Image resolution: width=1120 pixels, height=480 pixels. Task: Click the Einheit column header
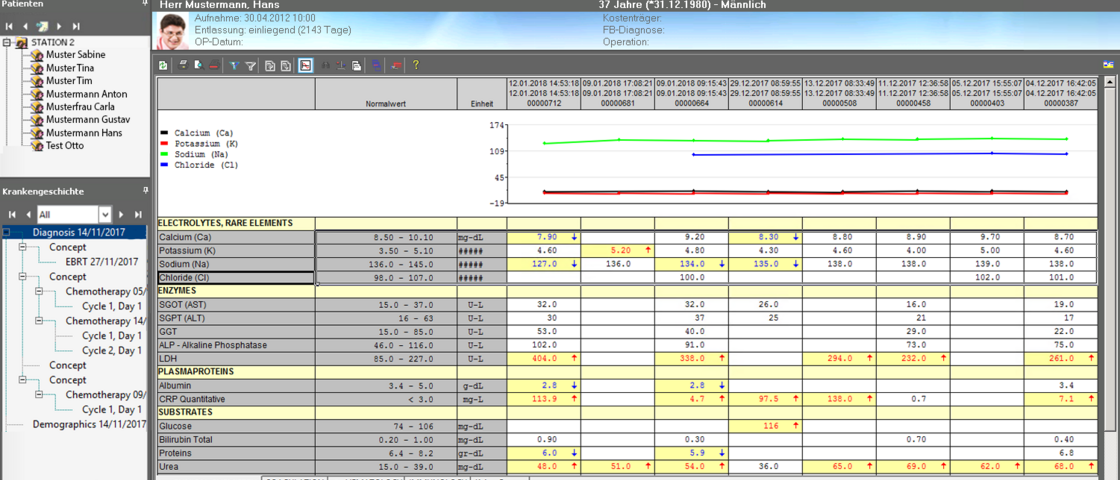tap(482, 94)
